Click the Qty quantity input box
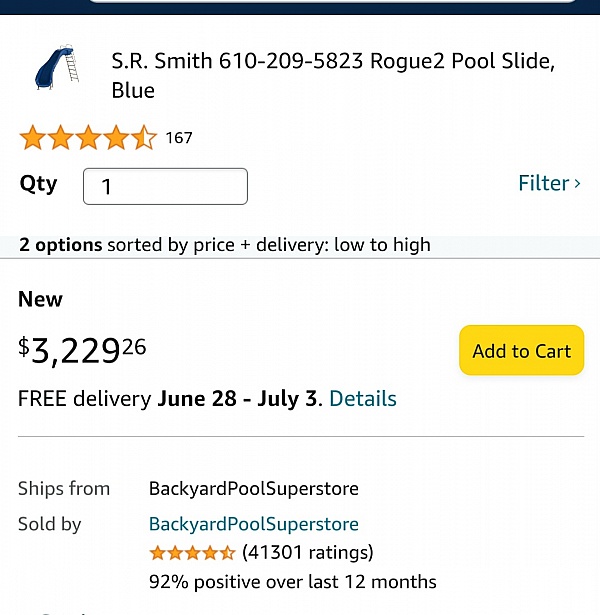This screenshot has width=600, height=615. click(x=165, y=187)
